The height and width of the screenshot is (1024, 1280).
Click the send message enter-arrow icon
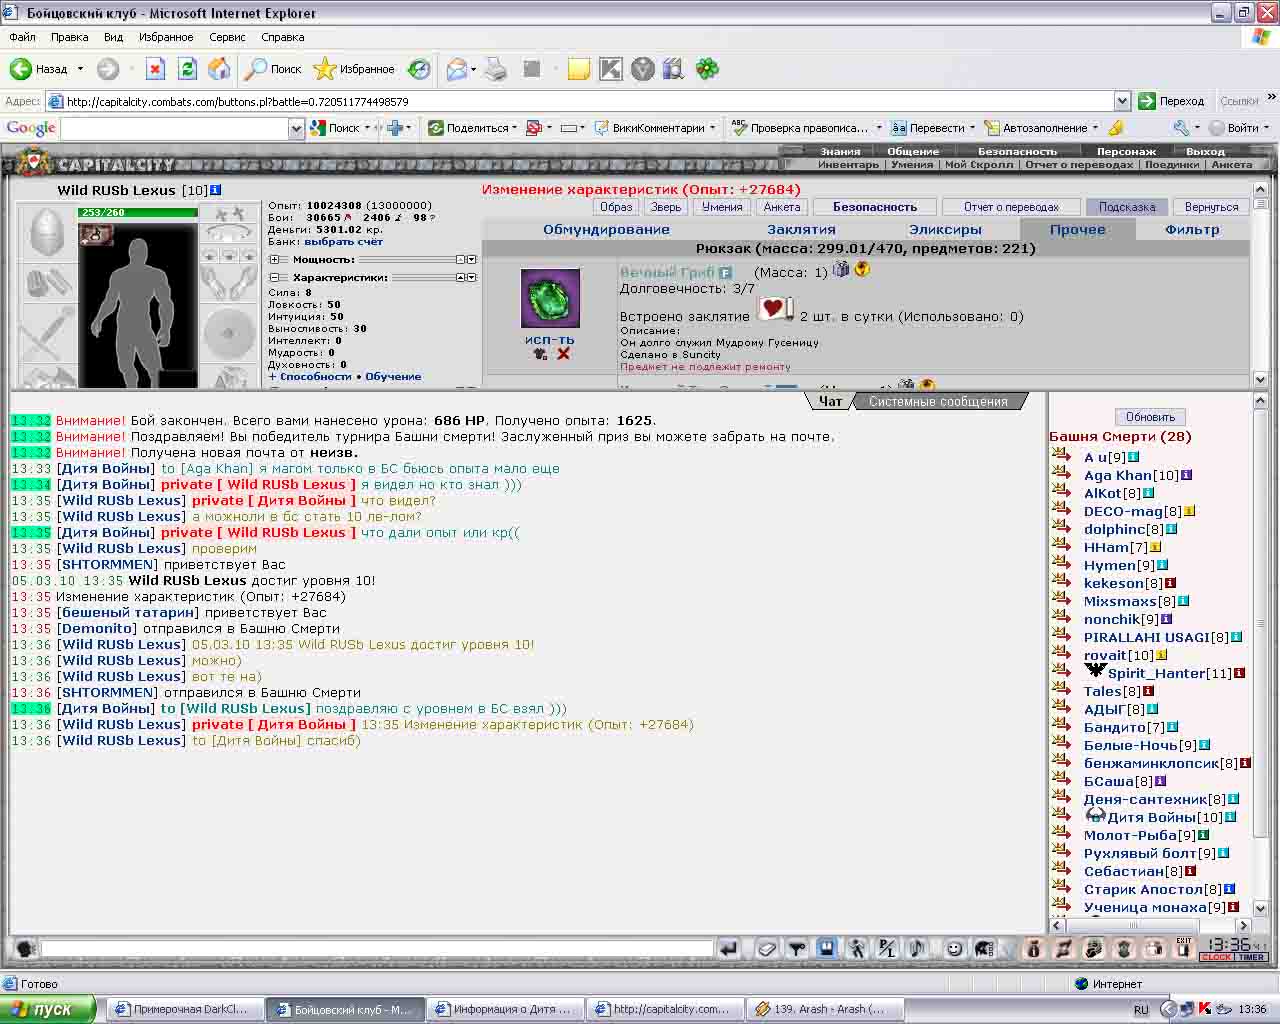pyautogui.click(x=730, y=948)
